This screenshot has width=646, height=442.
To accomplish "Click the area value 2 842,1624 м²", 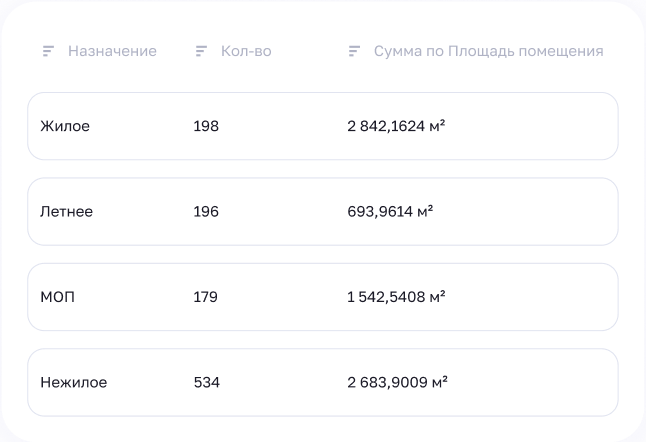I will click(x=396, y=127).
